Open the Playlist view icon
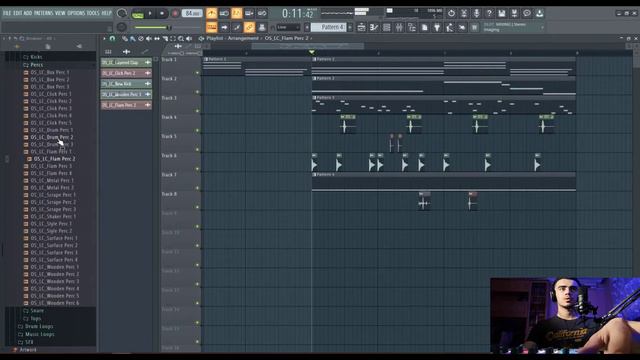The width and height of the screenshot is (640, 360). tap(361, 27)
